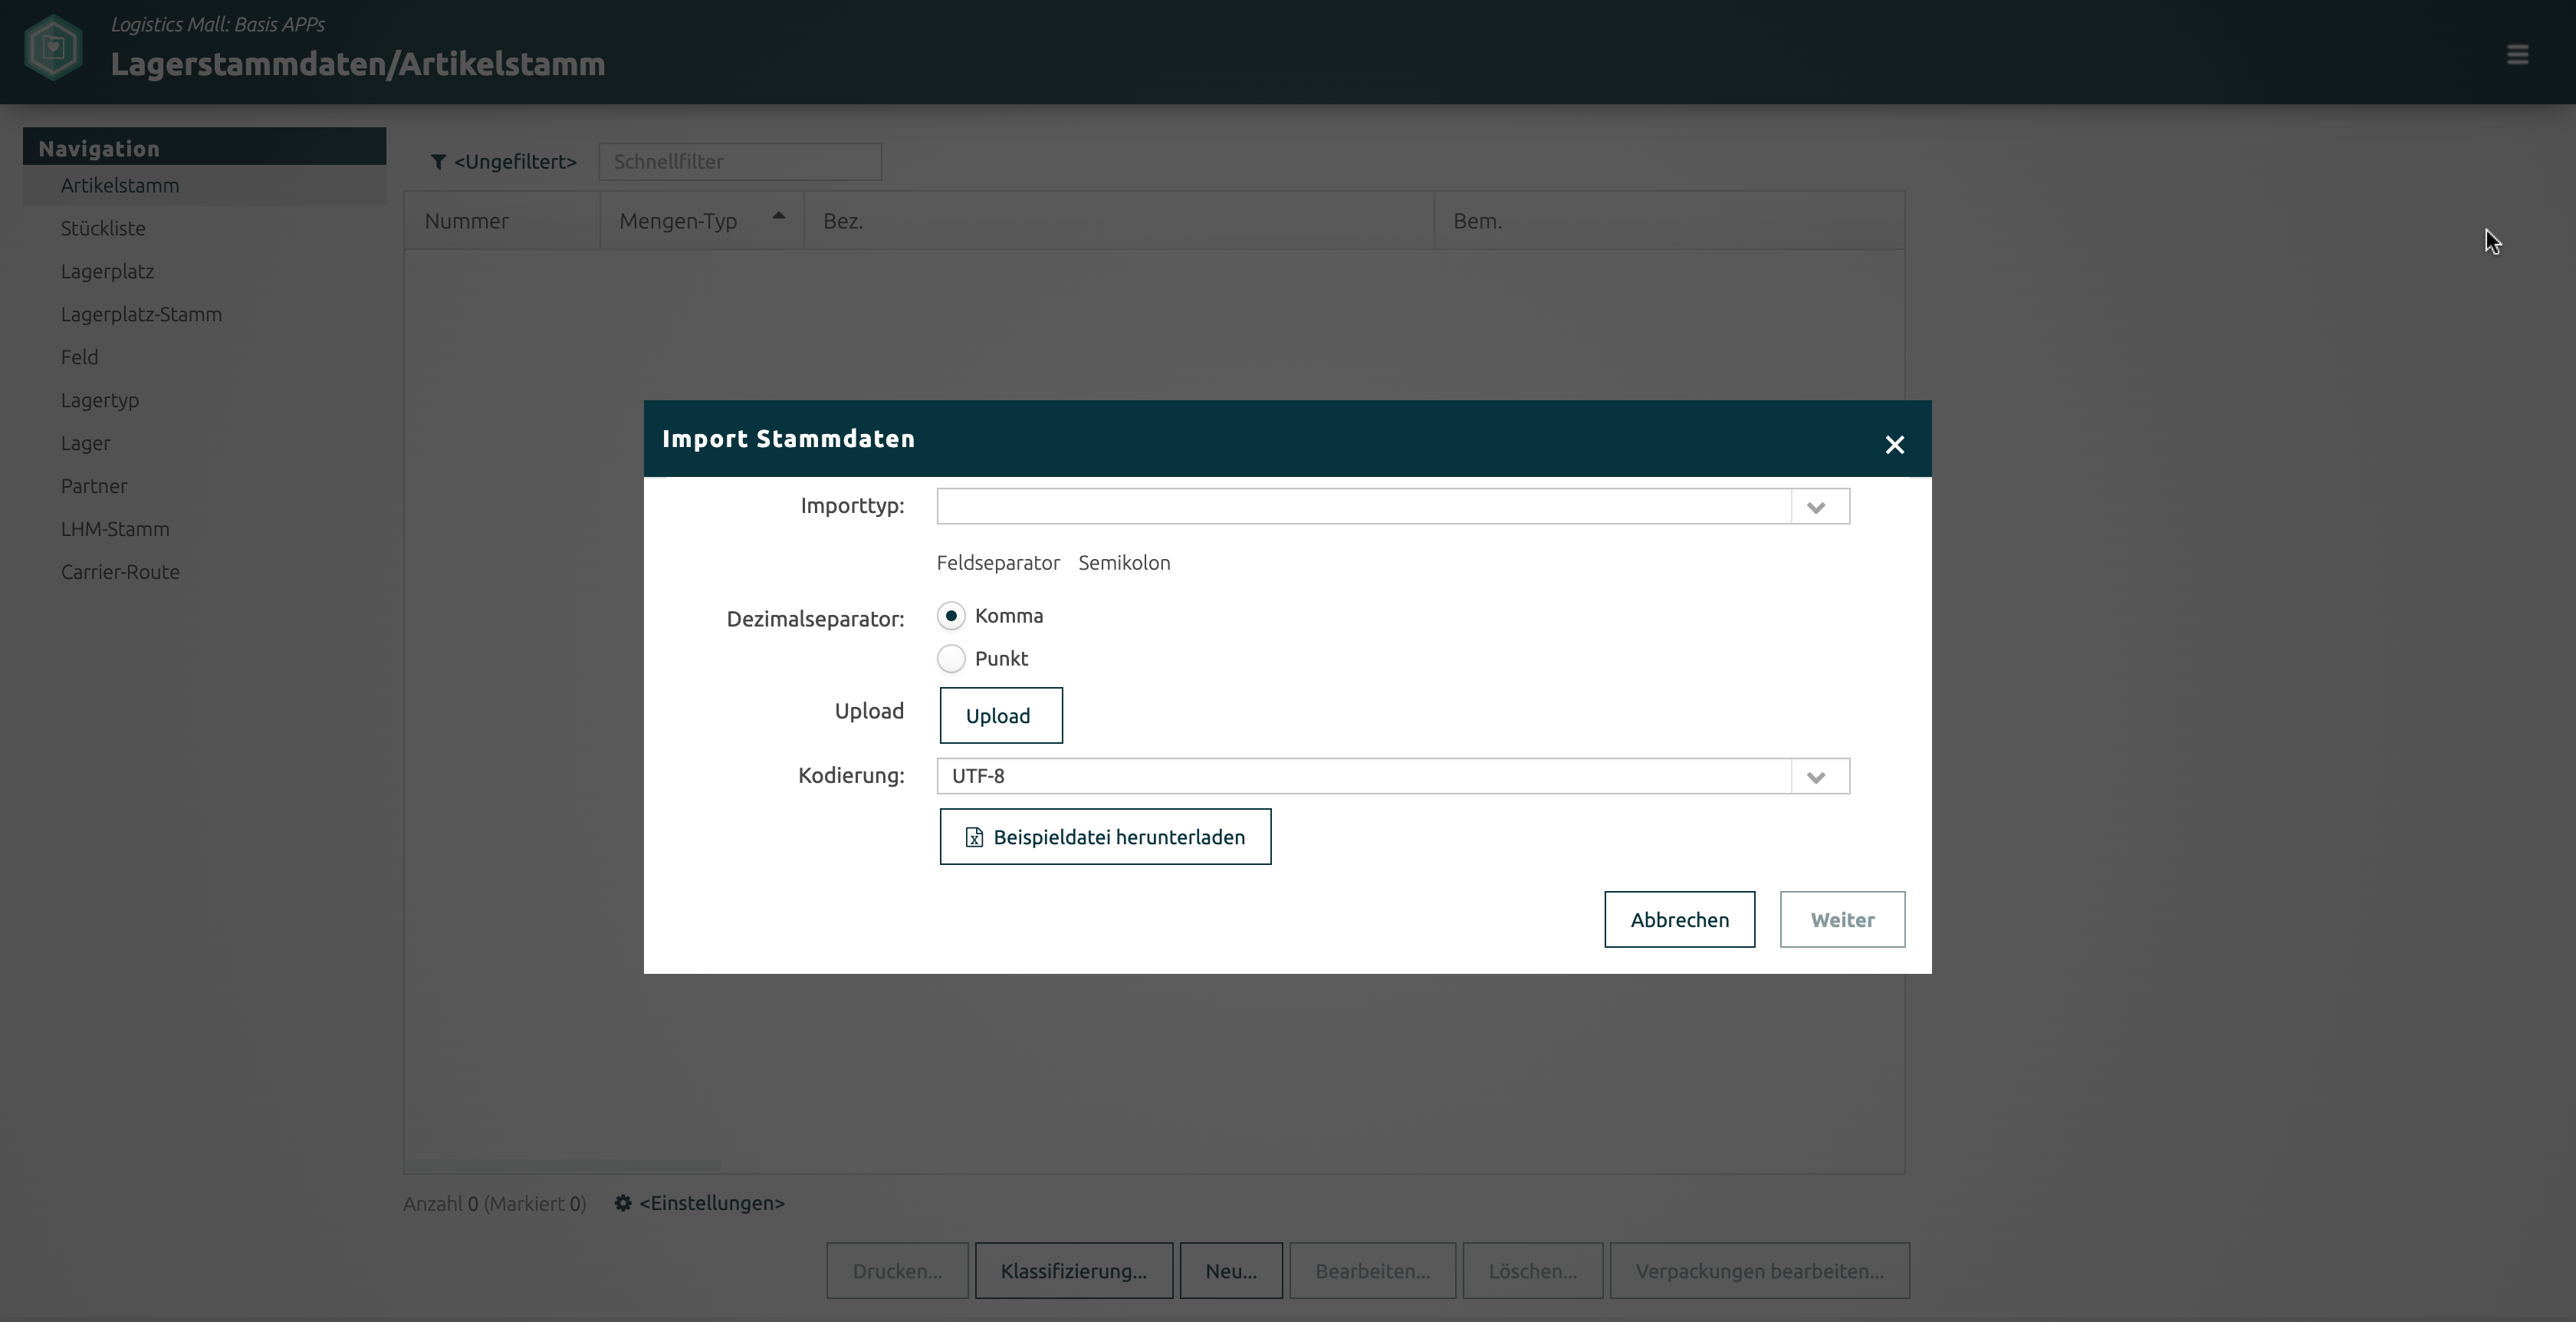Go to Lagerplatz-Stamm navigation entry

[x=141, y=315]
